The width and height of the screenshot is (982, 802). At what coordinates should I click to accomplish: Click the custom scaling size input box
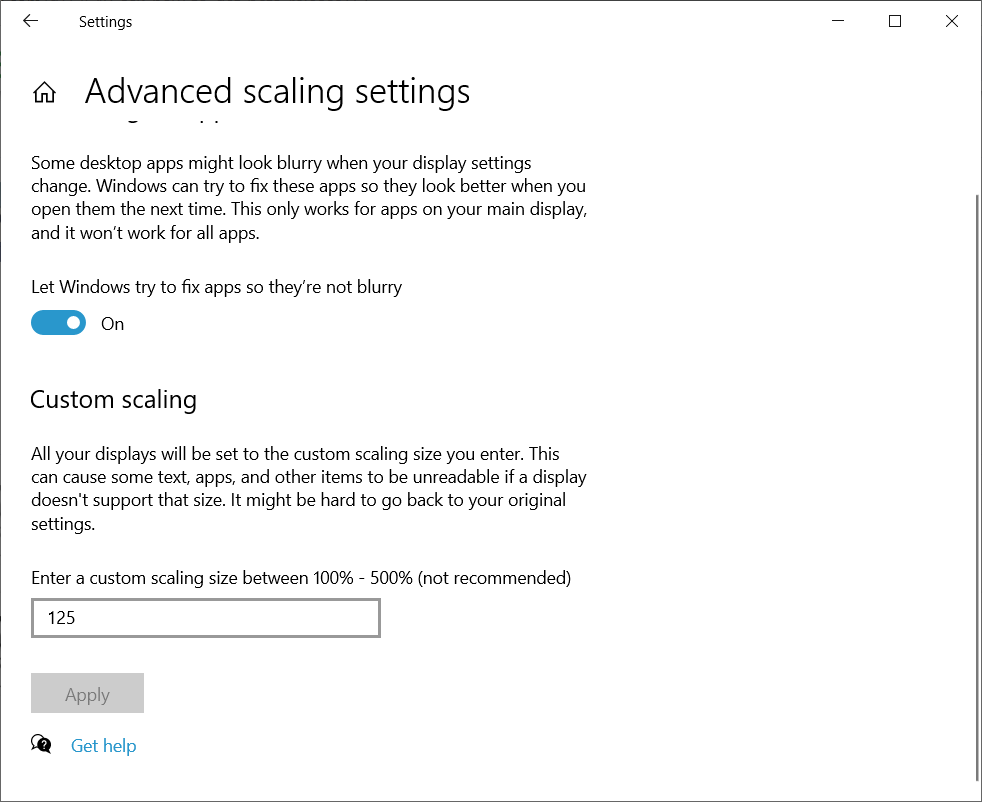pyautogui.click(x=206, y=618)
